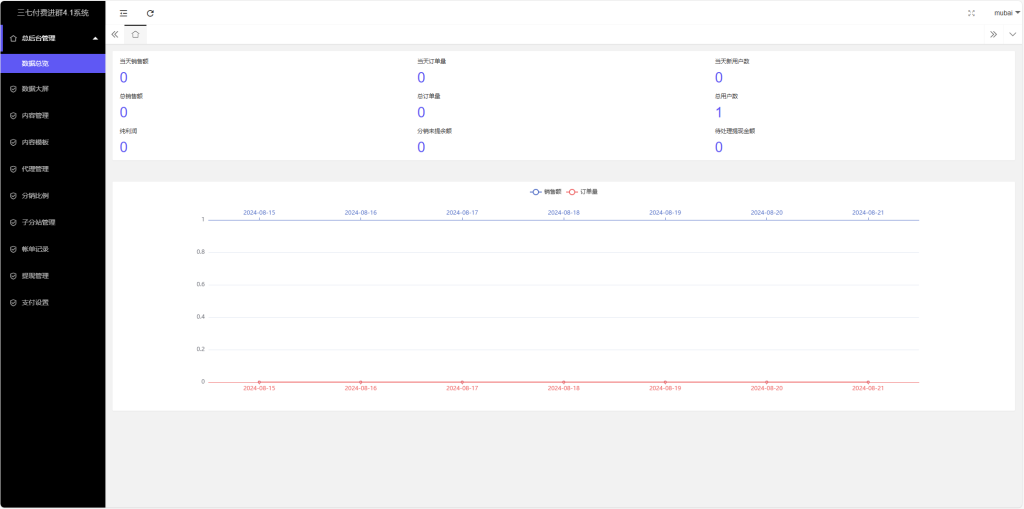1024x509 pixels.
Task: Open the tab options dropdown chevron
Action: point(1012,34)
